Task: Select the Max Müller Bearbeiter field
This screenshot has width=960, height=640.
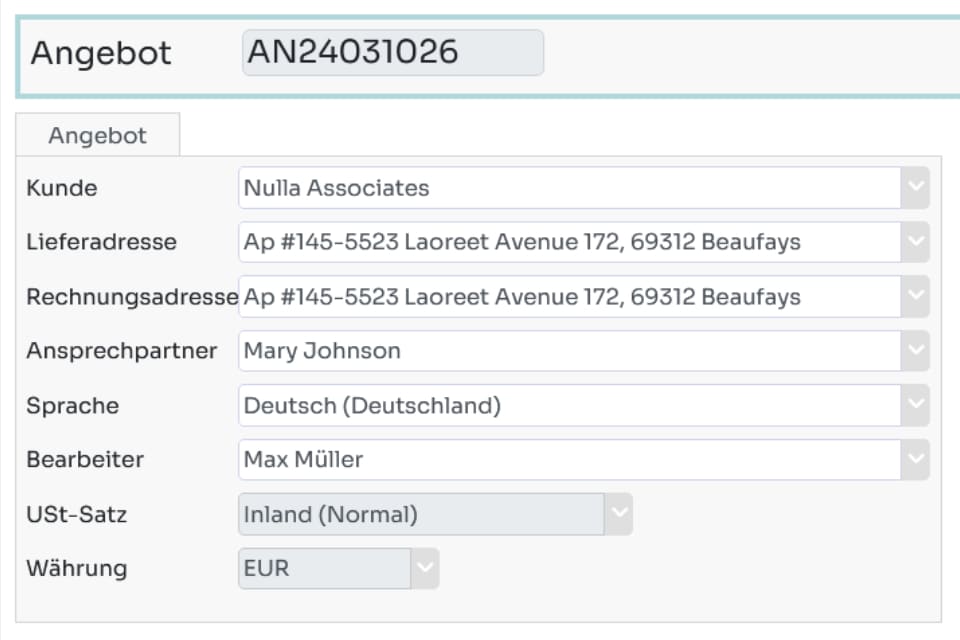Action: (569, 459)
